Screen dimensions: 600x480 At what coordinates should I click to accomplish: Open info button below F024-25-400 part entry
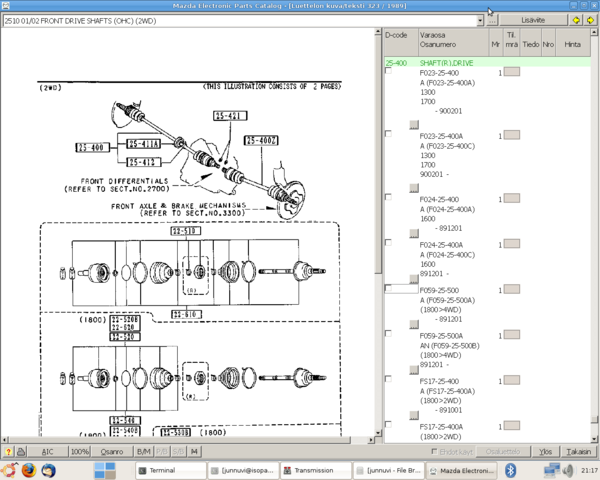coord(414,233)
